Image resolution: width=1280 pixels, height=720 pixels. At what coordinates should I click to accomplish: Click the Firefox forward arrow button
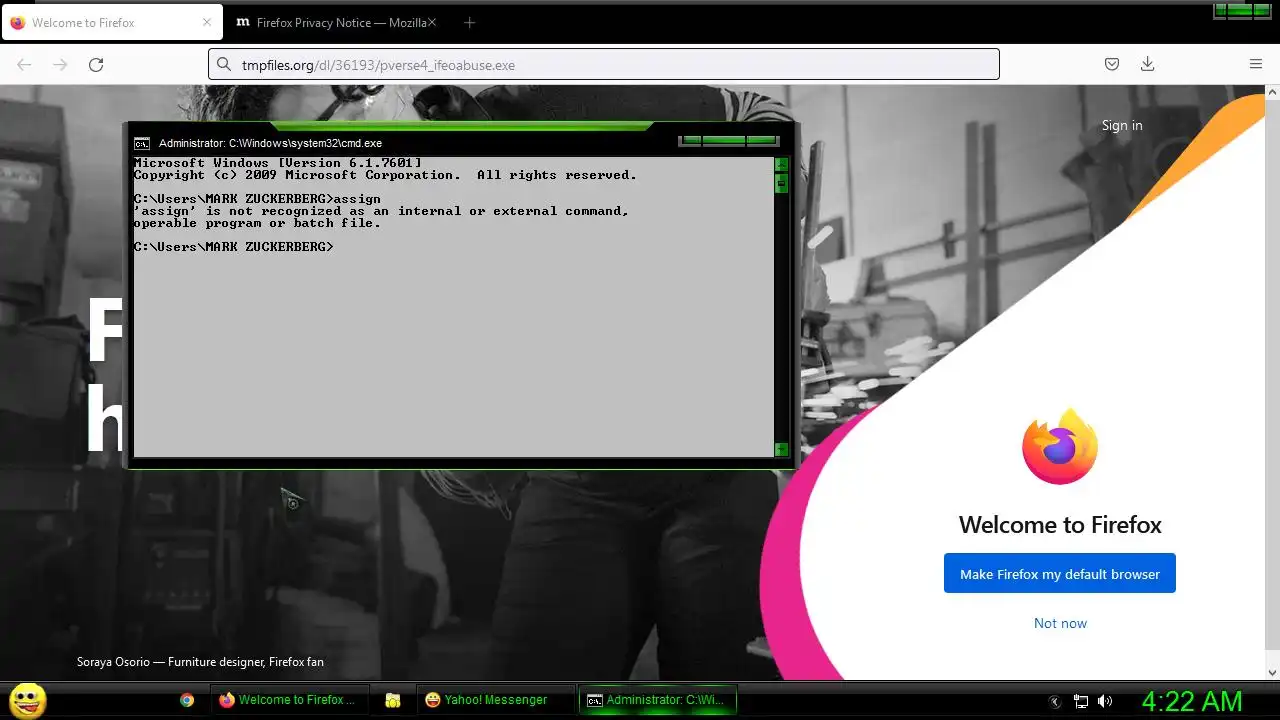tap(60, 65)
